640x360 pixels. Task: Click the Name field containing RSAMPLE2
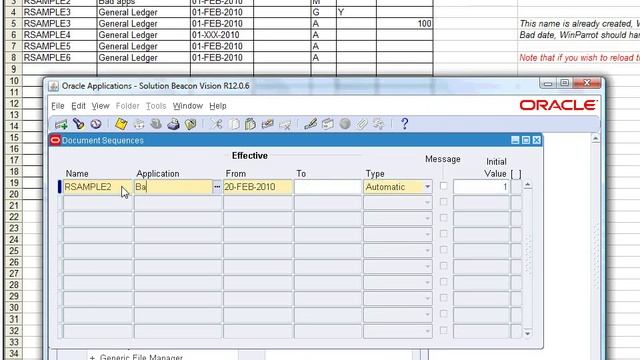tap(98, 187)
